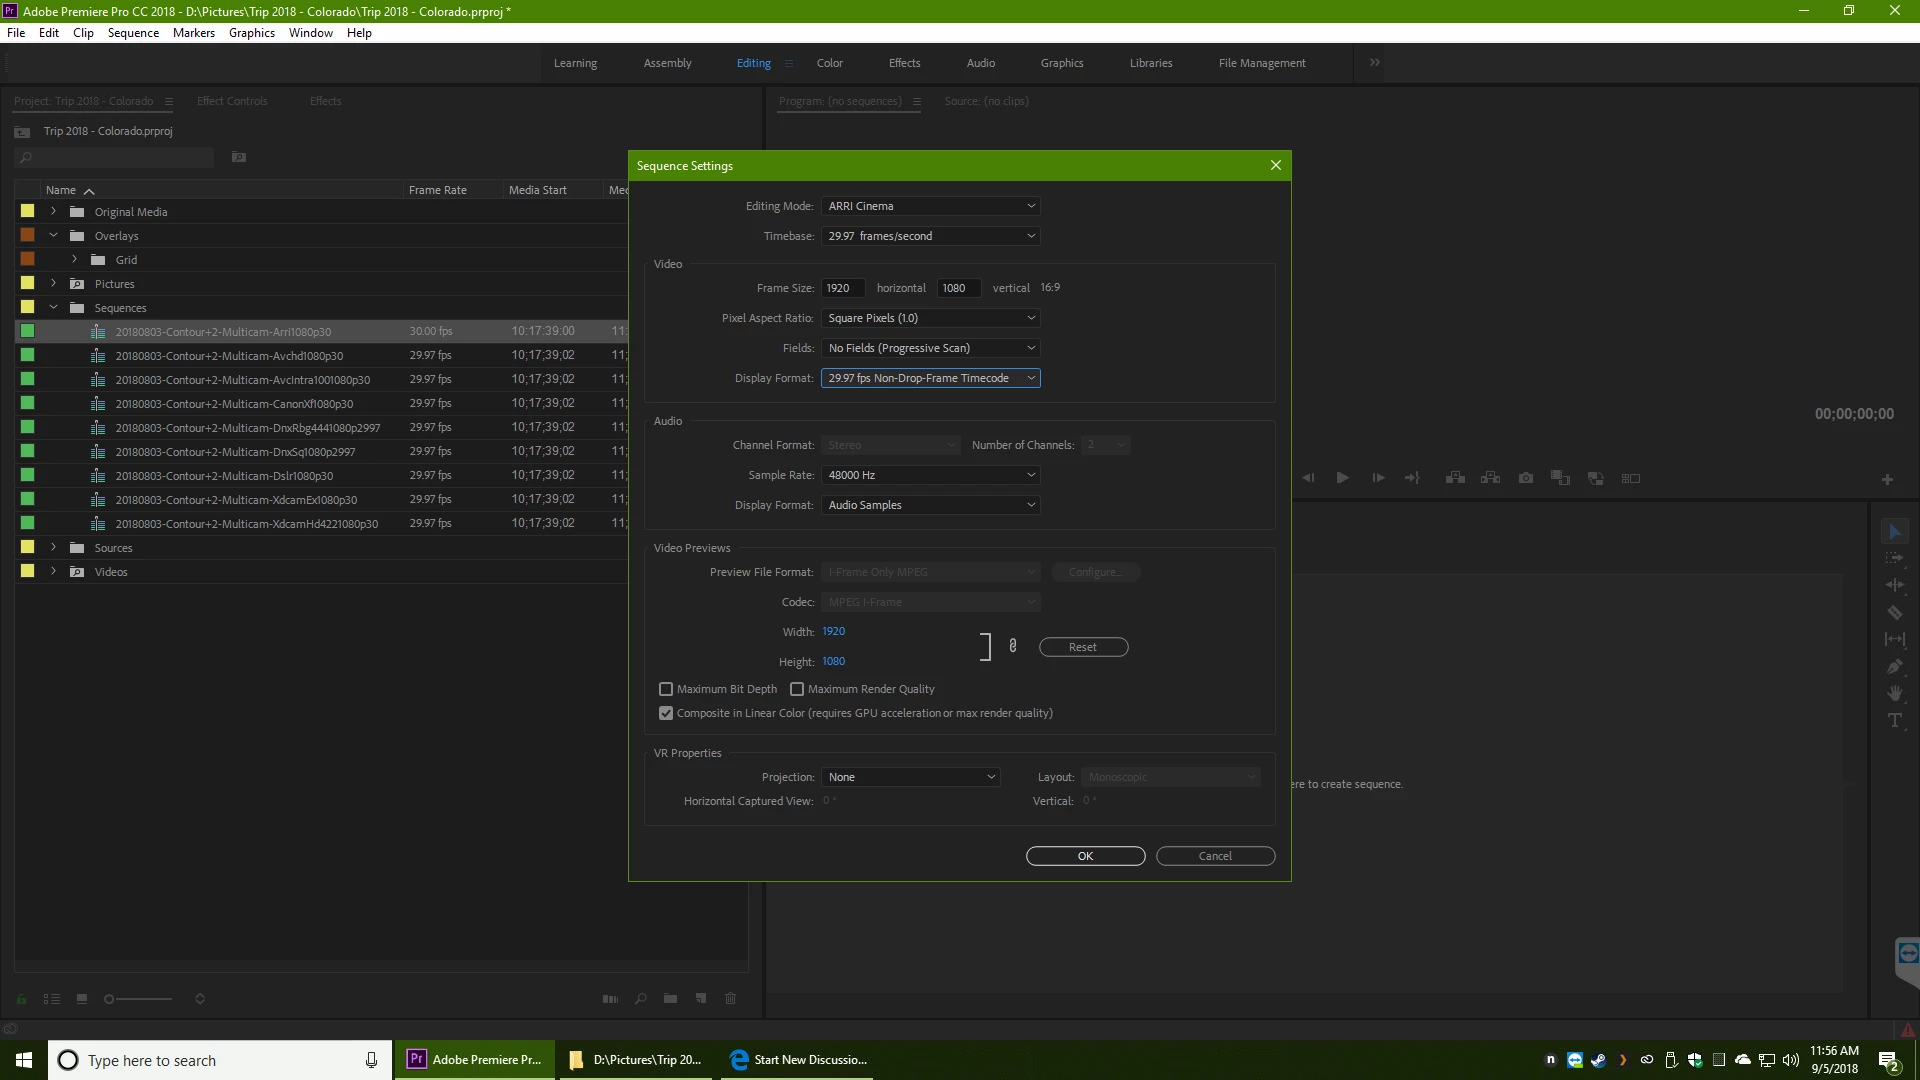The width and height of the screenshot is (1920, 1080).
Task: Open the Timebase dropdown
Action: pos(930,236)
